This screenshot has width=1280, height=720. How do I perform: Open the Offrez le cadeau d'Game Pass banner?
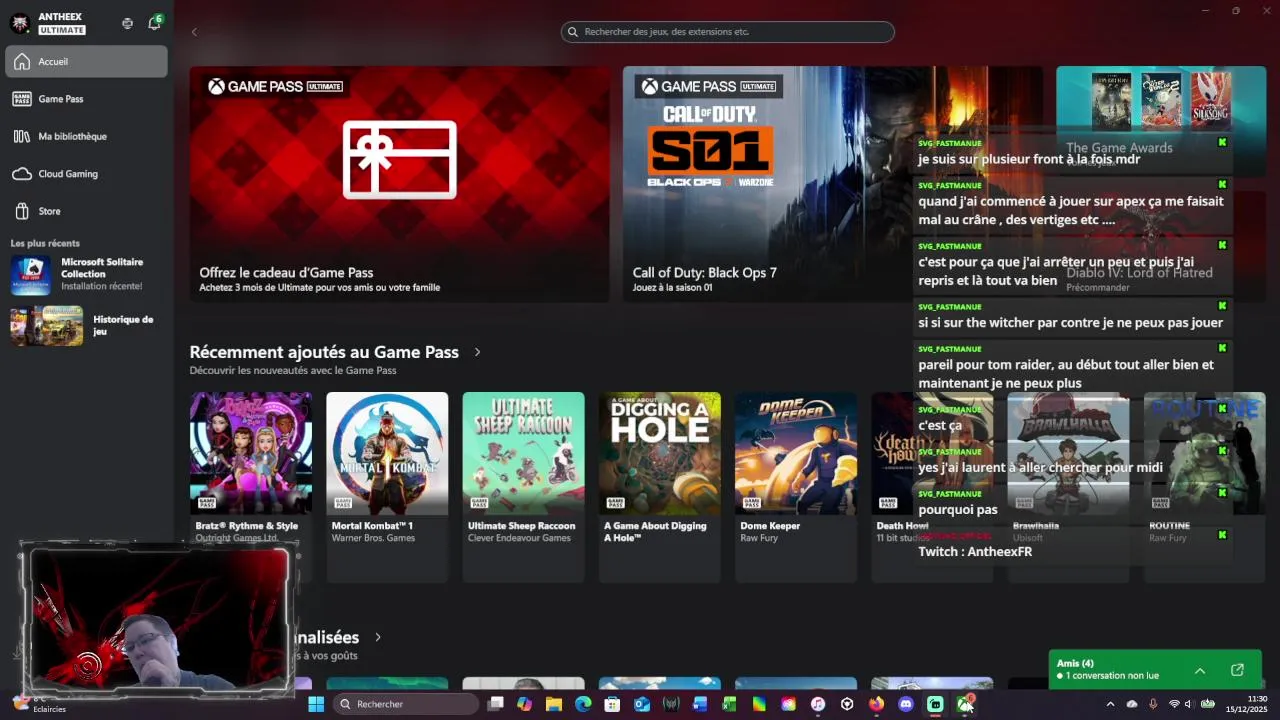(x=400, y=184)
